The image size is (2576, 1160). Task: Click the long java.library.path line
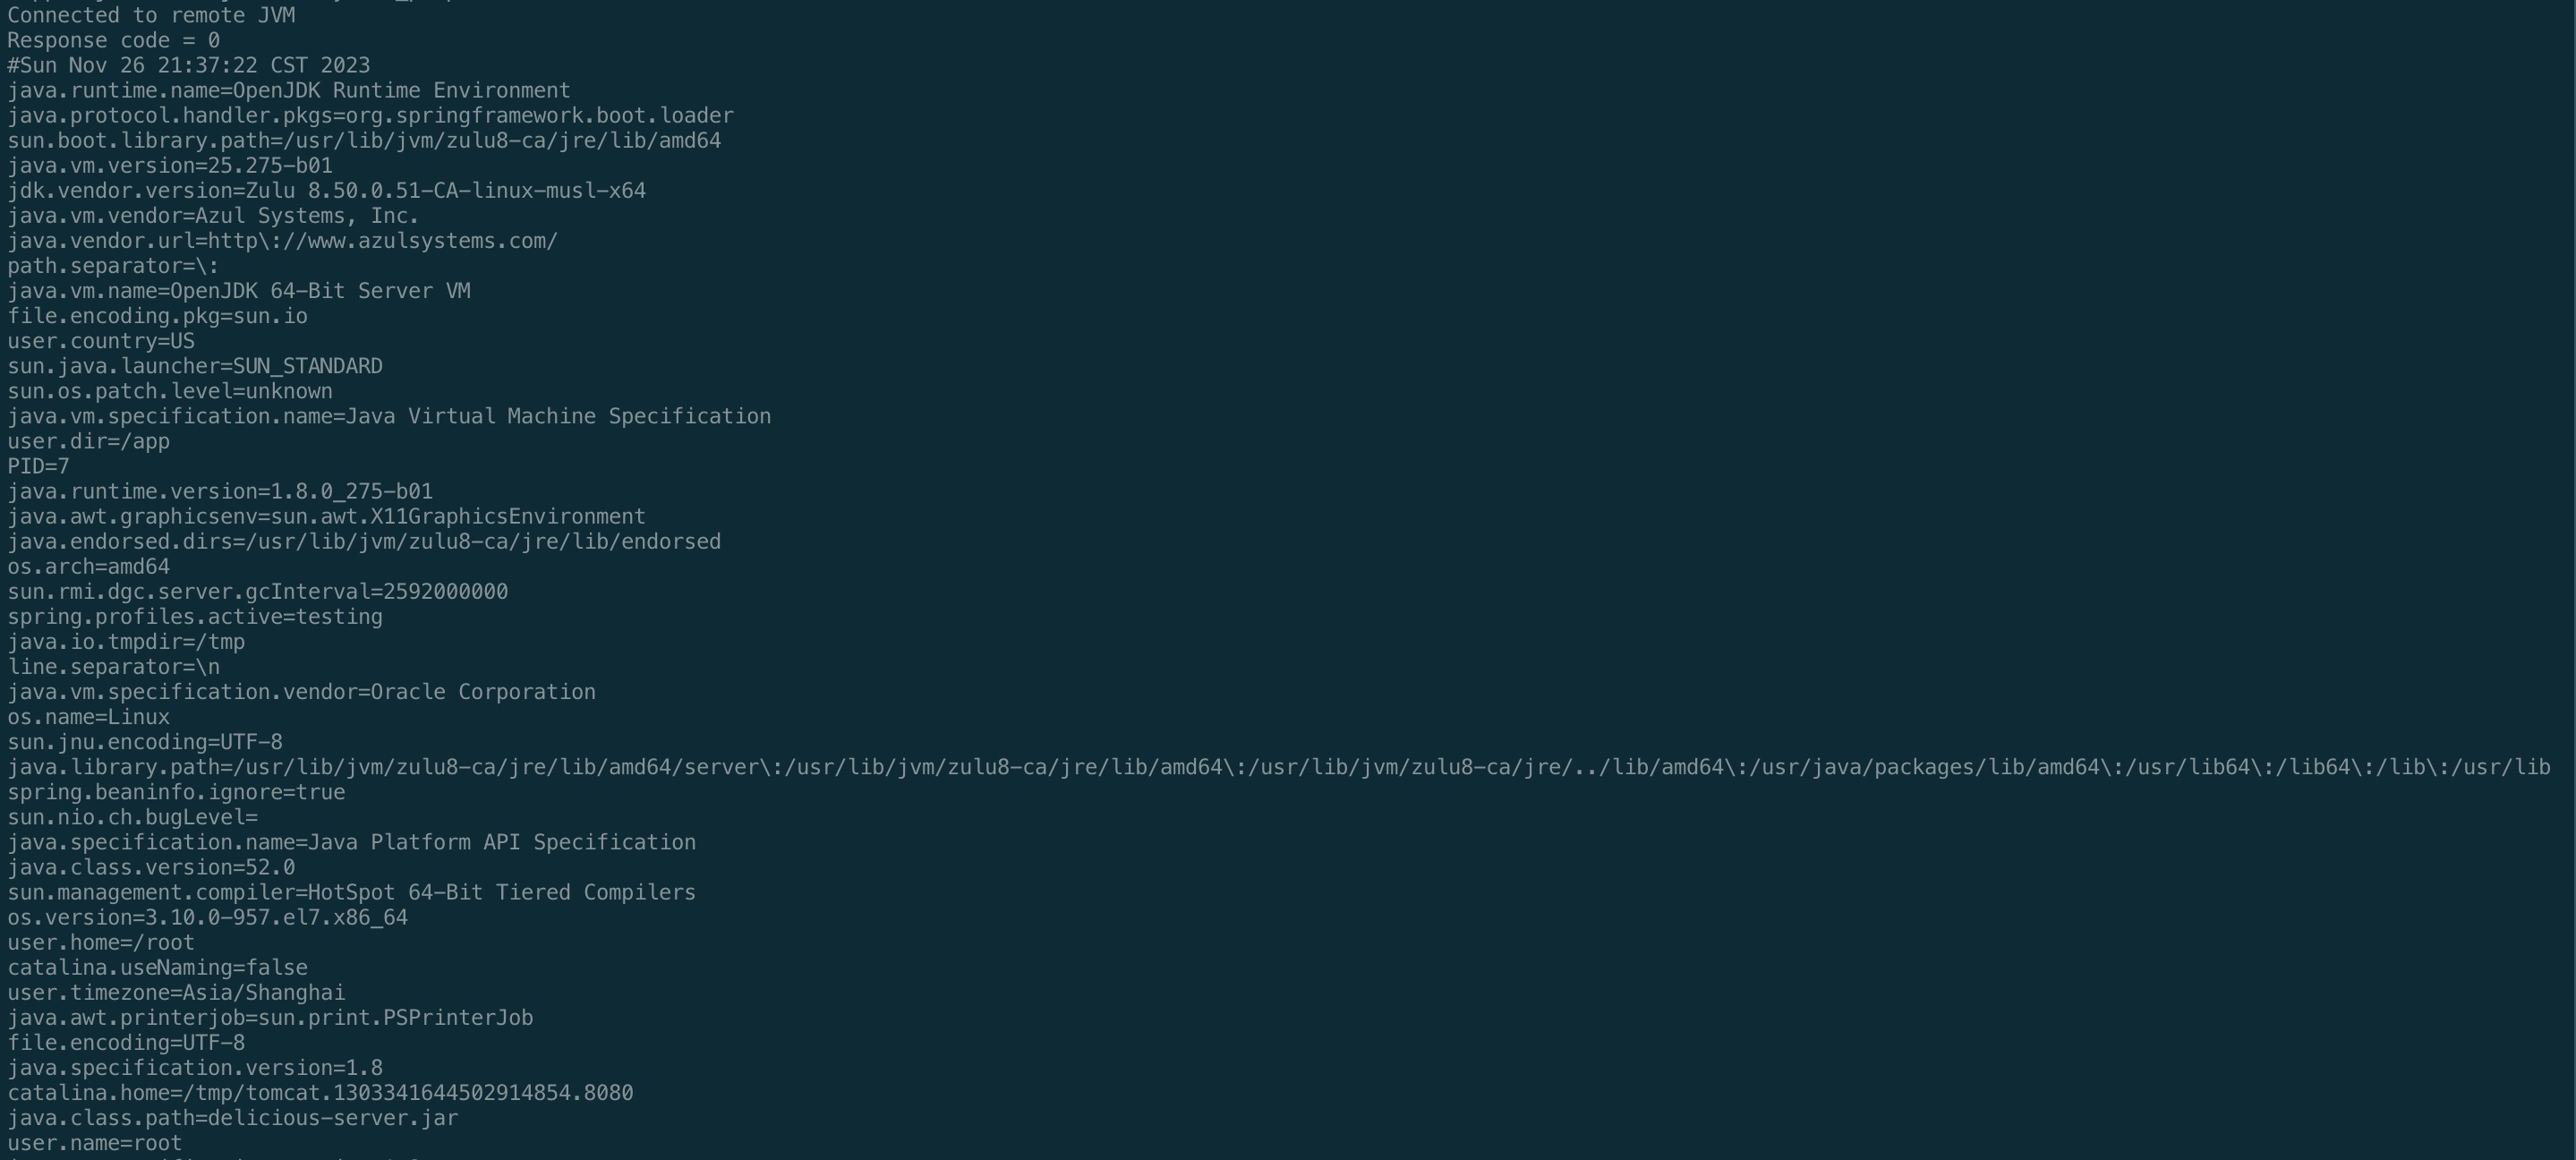click(1278, 767)
